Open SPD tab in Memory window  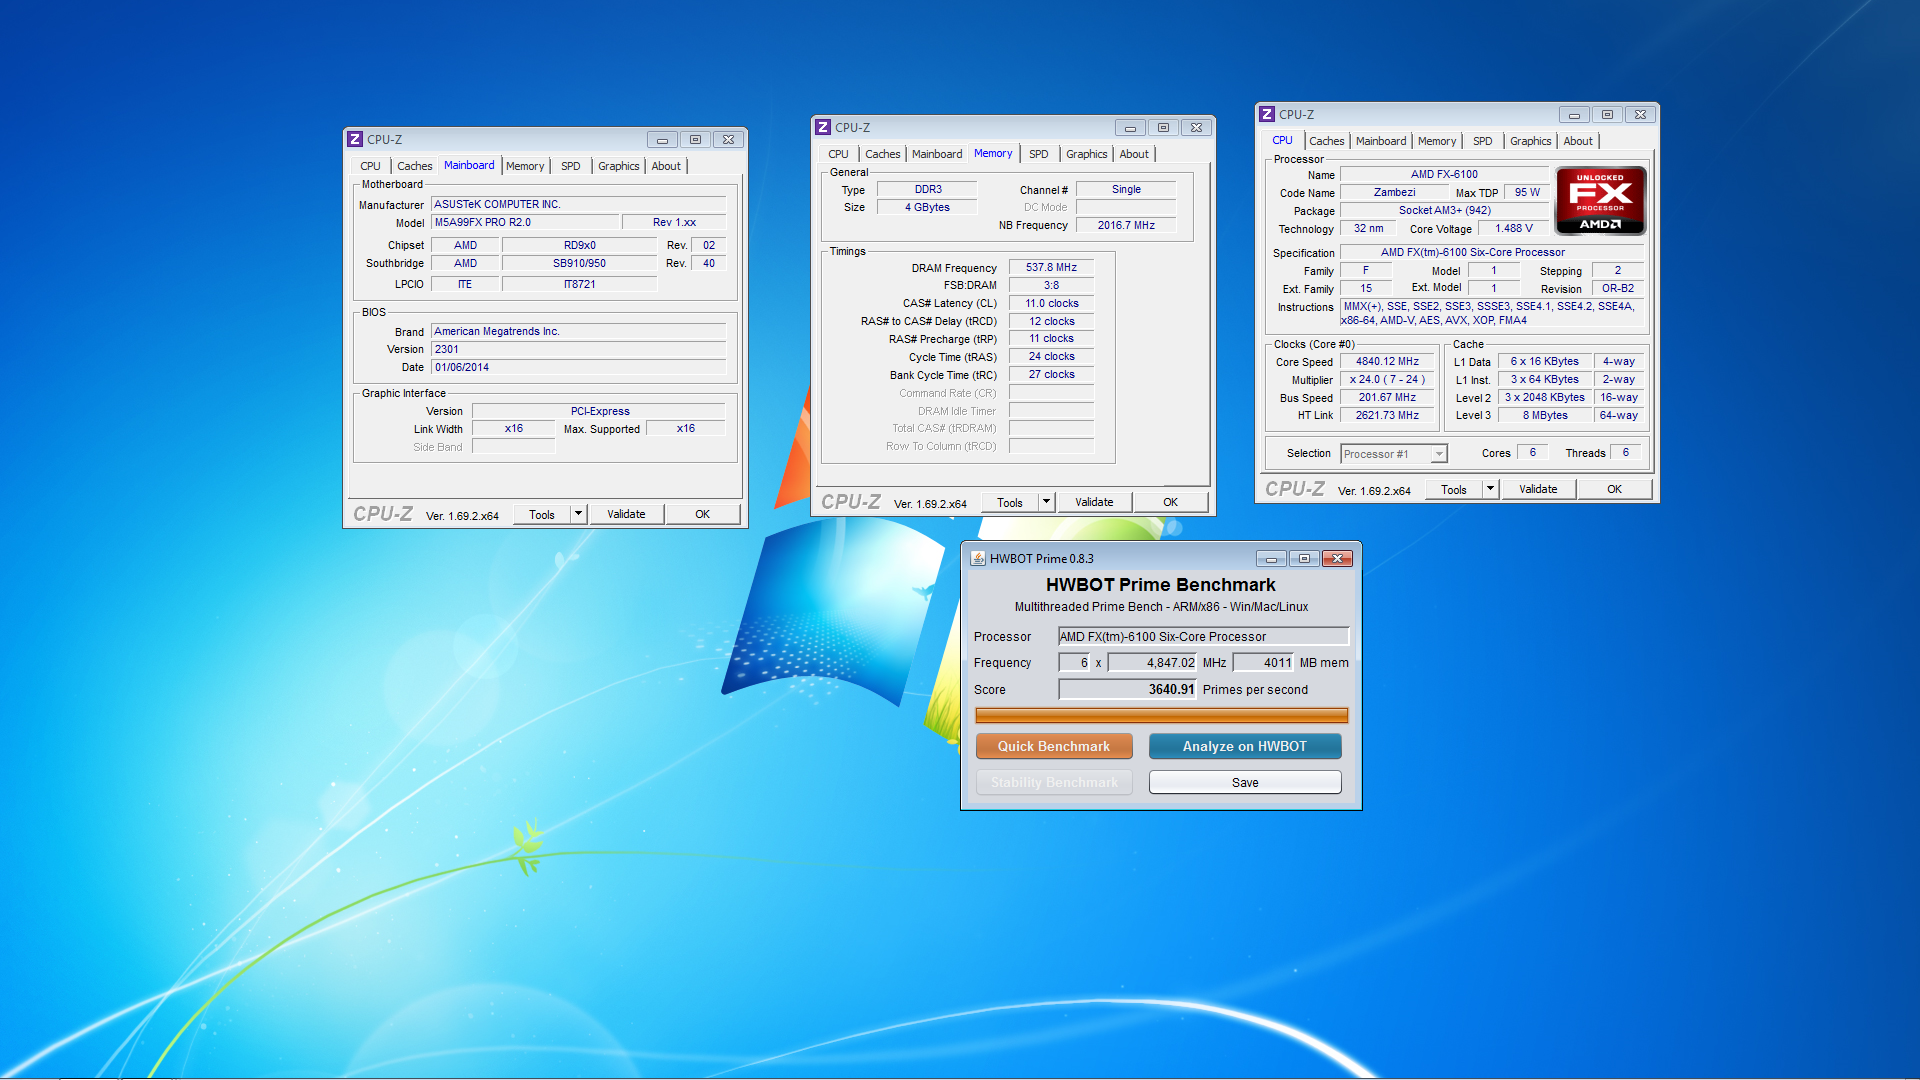point(1038,154)
